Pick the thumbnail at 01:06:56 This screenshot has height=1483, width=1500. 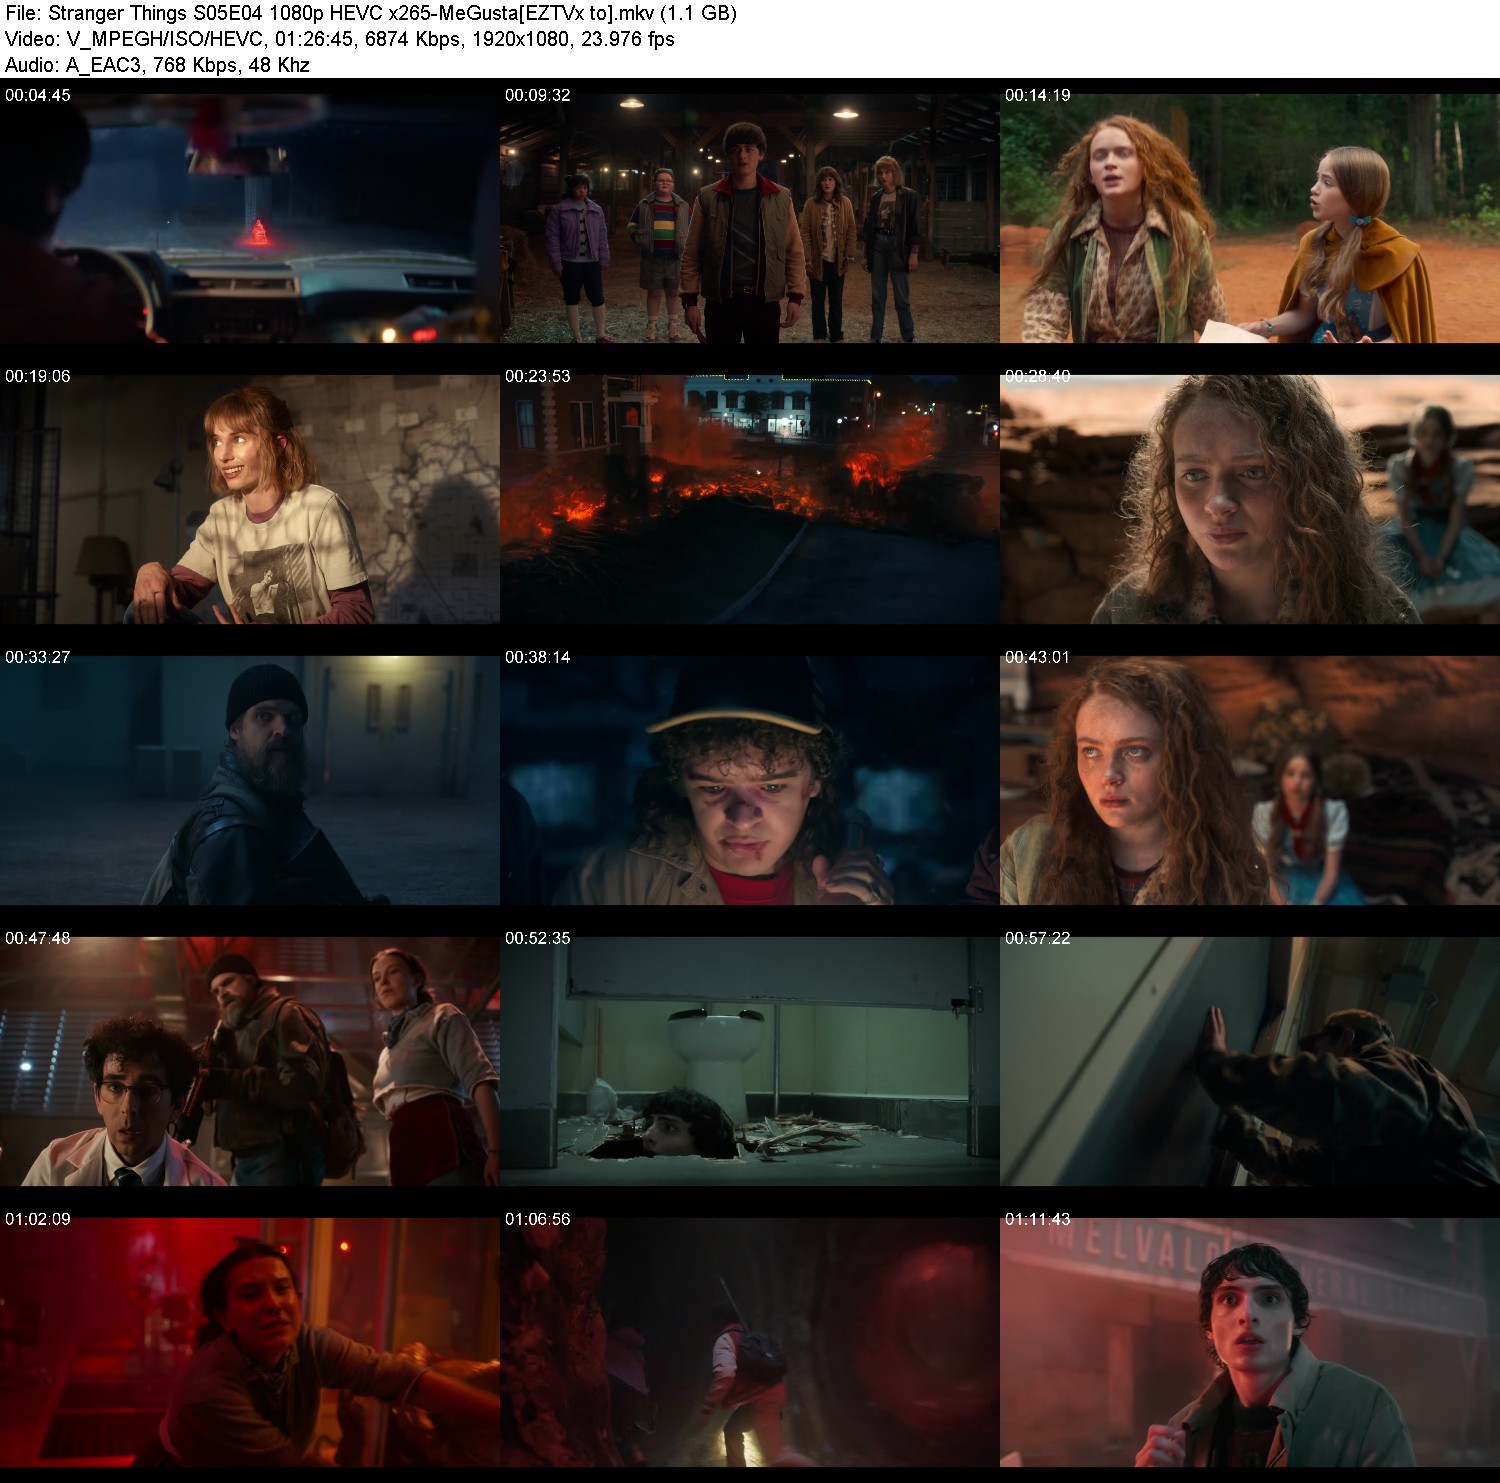tap(750, 1342)
